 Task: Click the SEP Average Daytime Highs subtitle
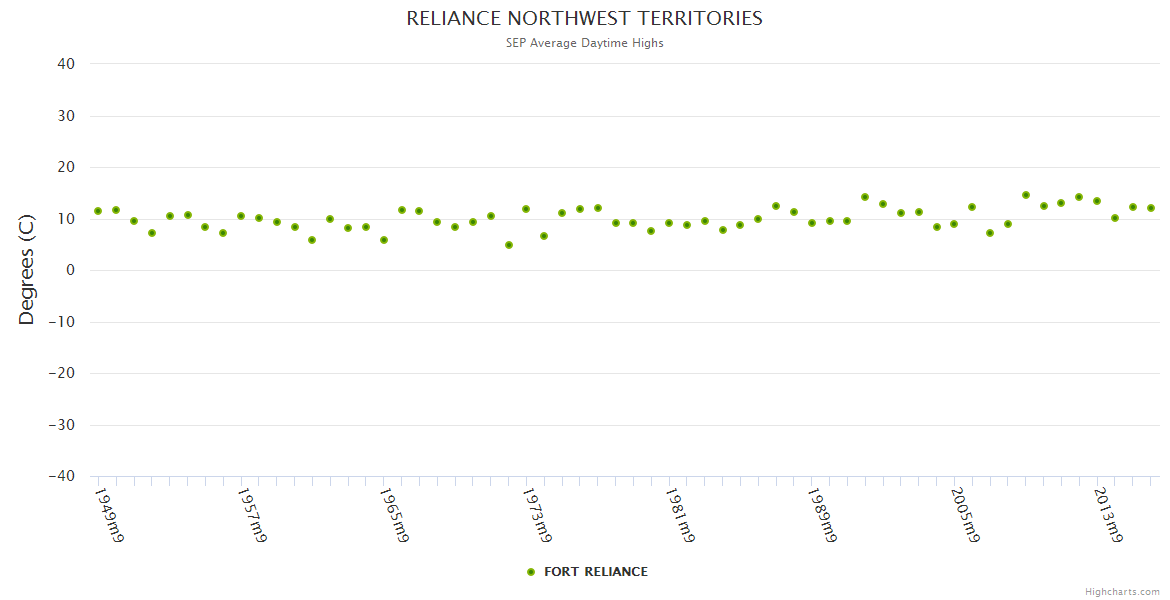pyautogui.click(x=584, y=43)
